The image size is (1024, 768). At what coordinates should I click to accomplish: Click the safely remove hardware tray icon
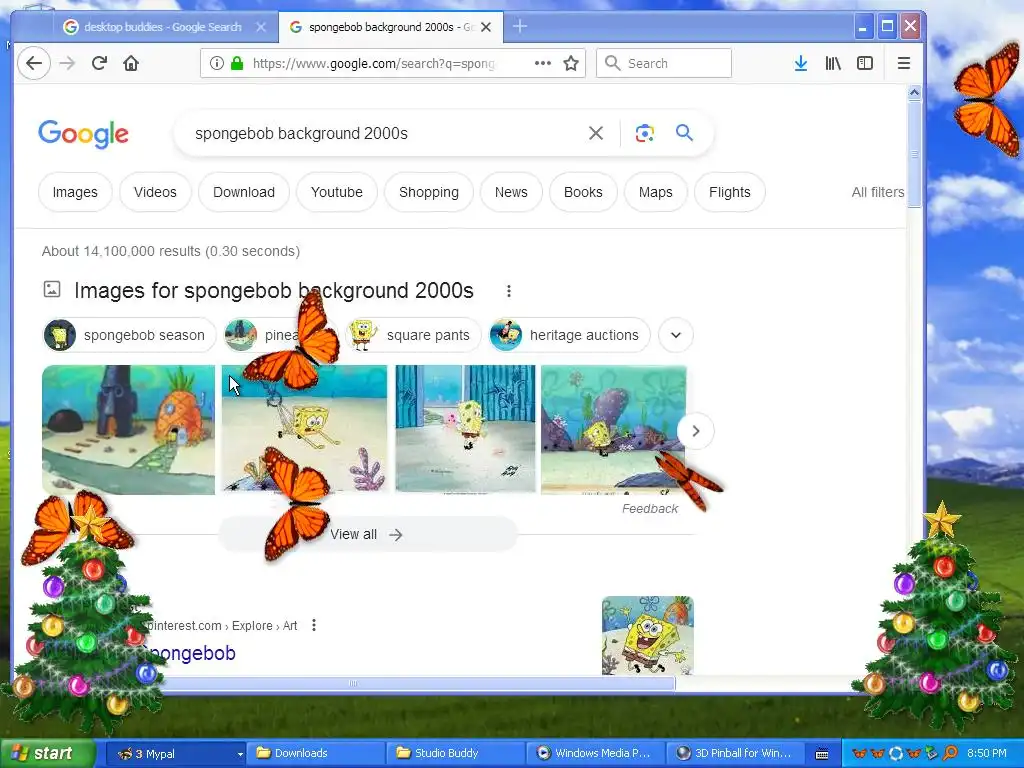click(932, 754)
